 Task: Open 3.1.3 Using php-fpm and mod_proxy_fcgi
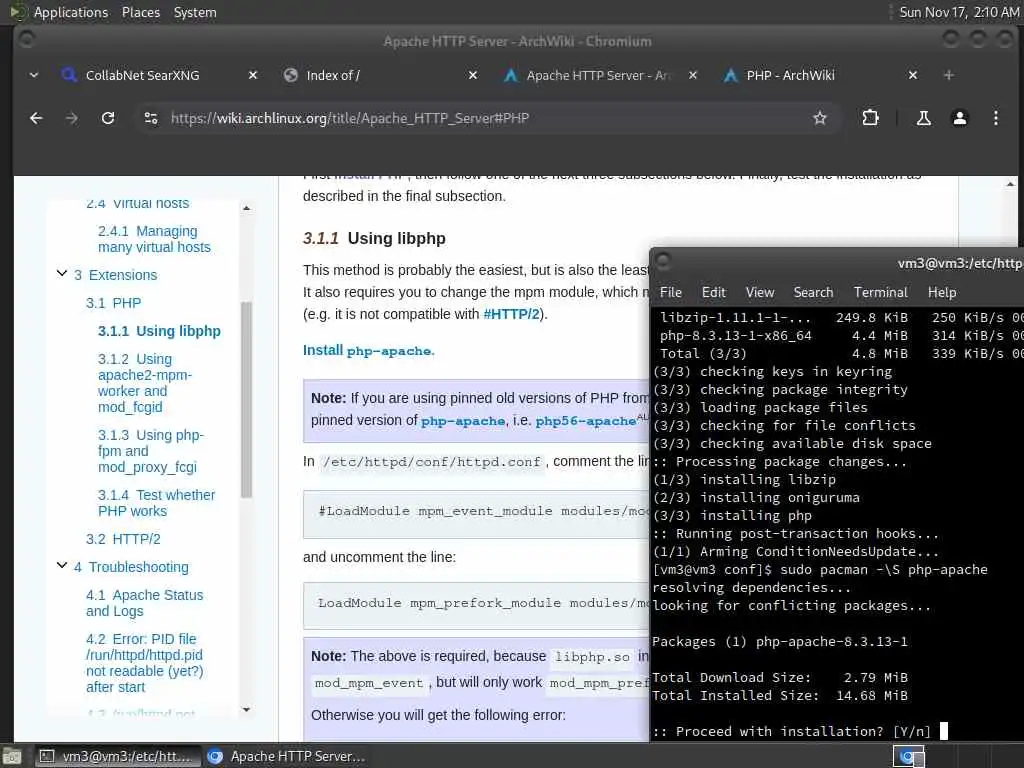(151, 451)
